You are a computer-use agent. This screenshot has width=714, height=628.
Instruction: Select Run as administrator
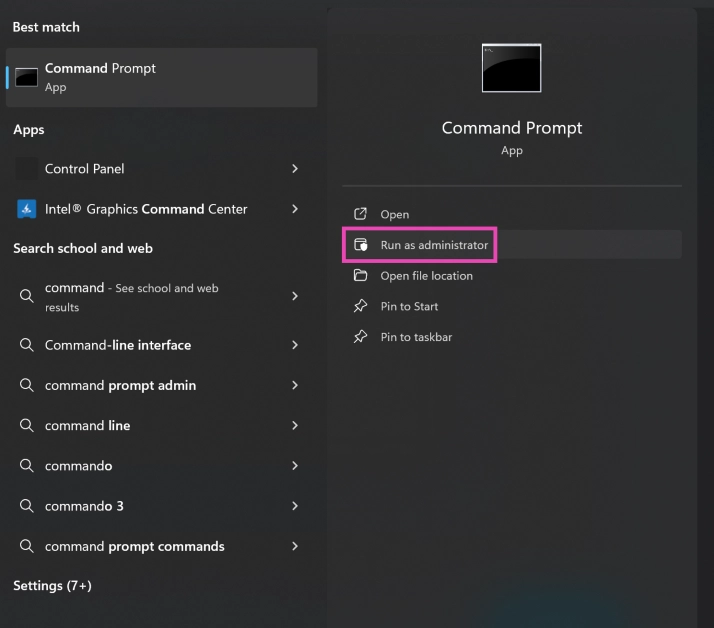point(434,245)
